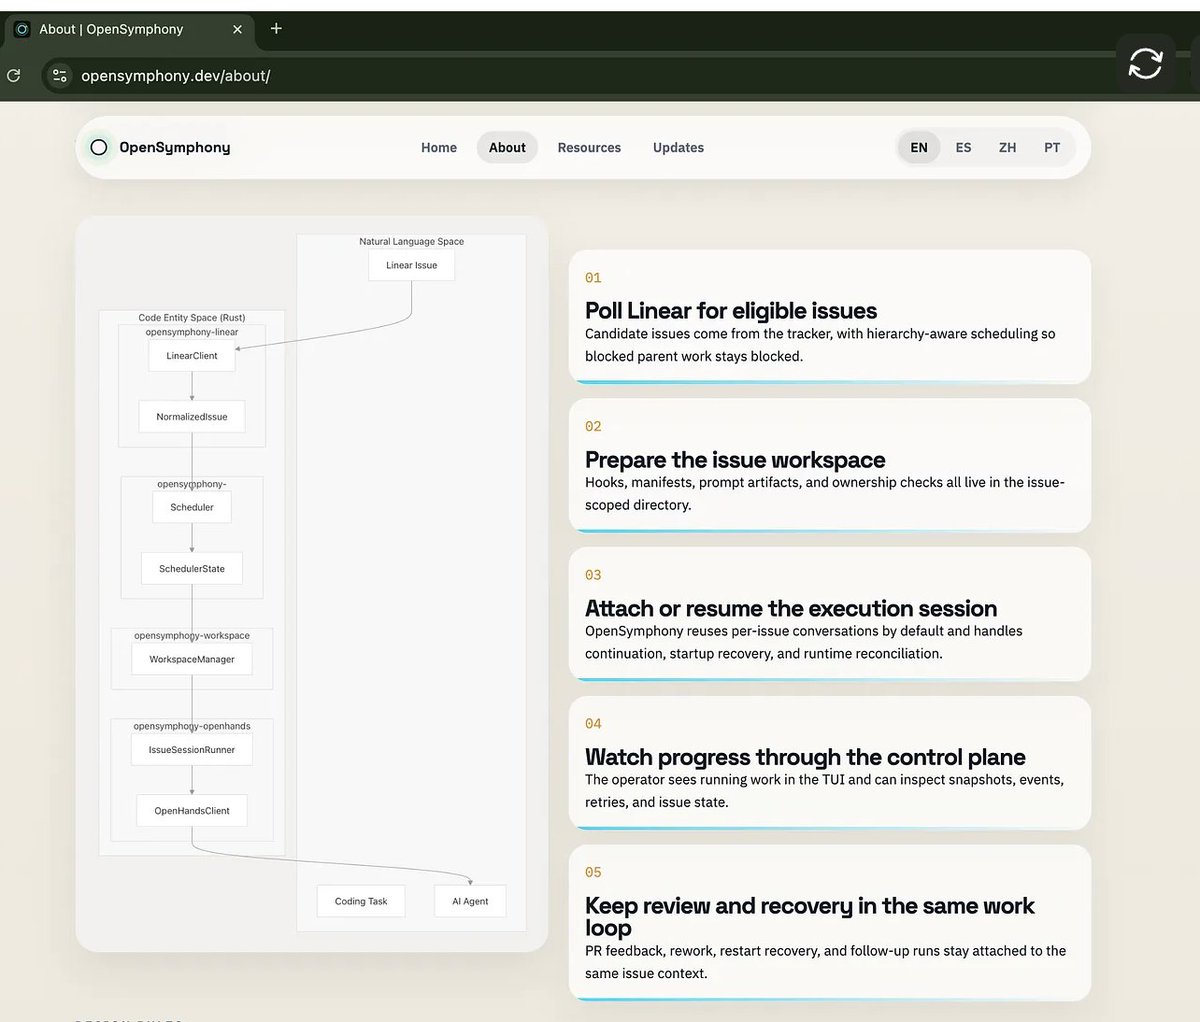Switch language to PT
Viewport: 1200px width, 1022px height.
pos(1052,147)
